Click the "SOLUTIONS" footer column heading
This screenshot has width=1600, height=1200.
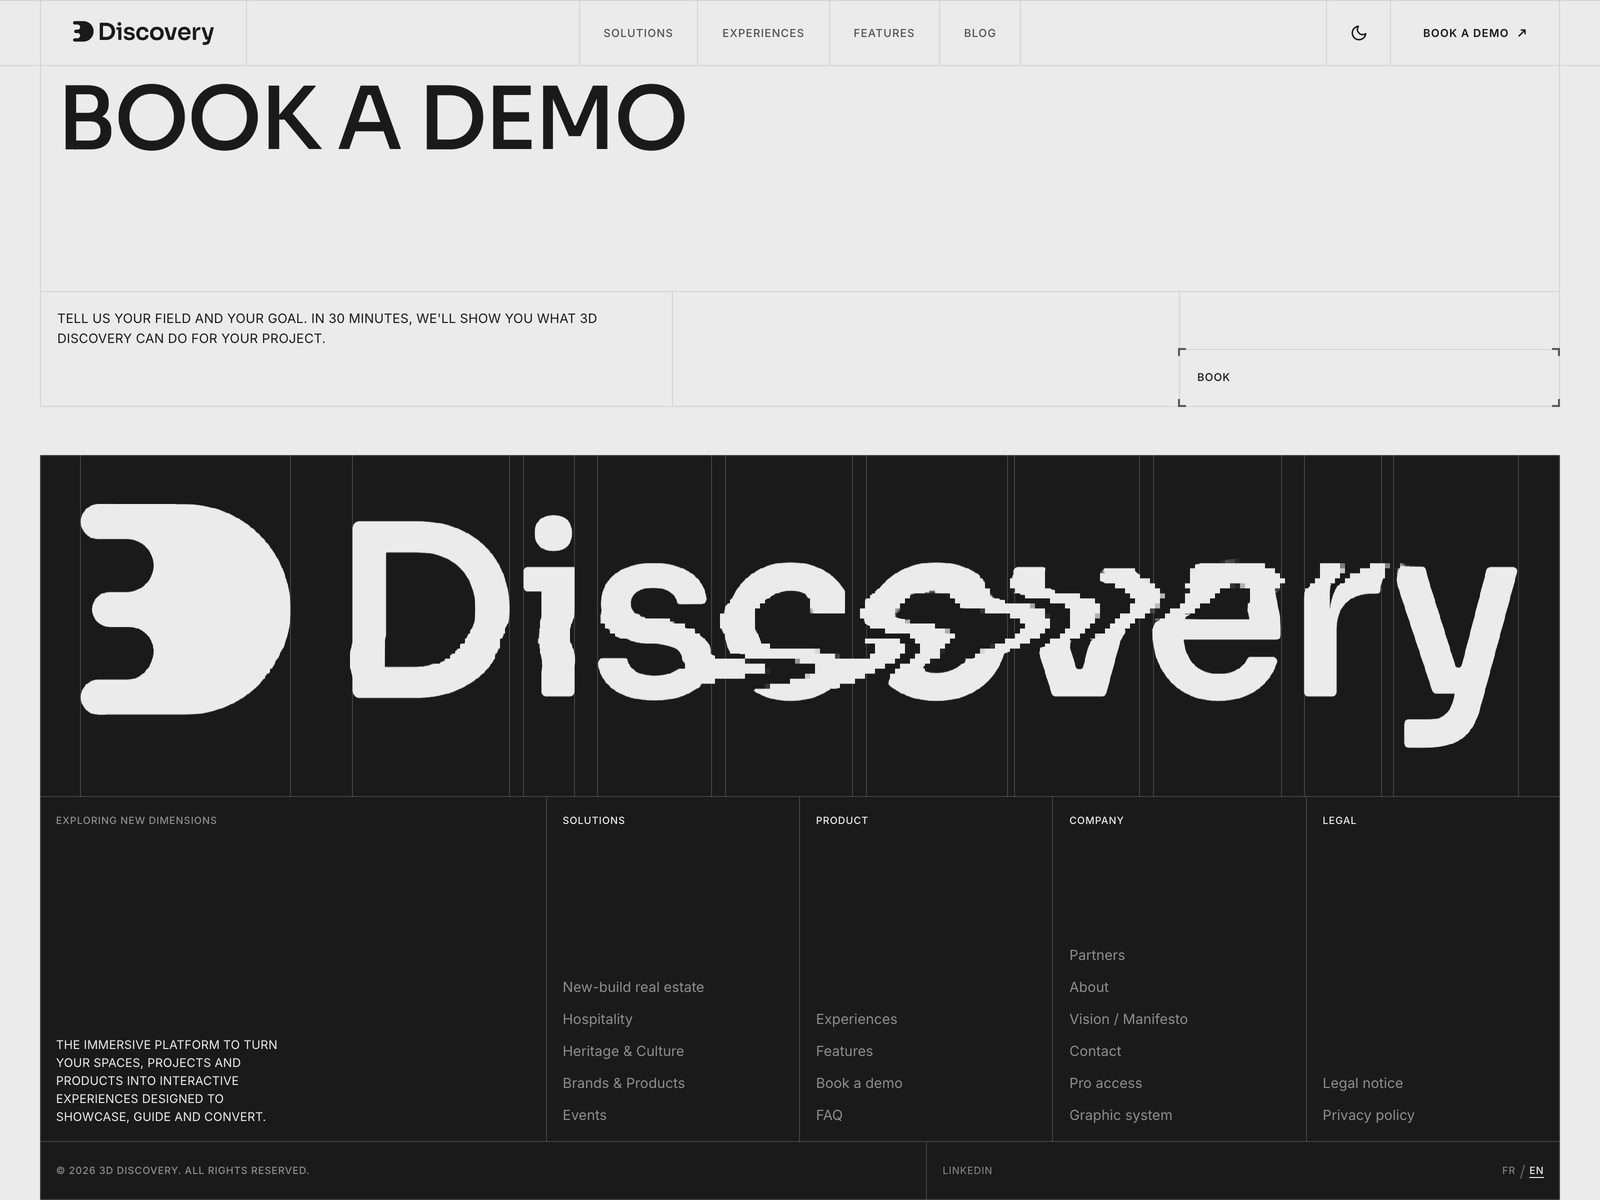pyautogui.click(x=593, y=820)
